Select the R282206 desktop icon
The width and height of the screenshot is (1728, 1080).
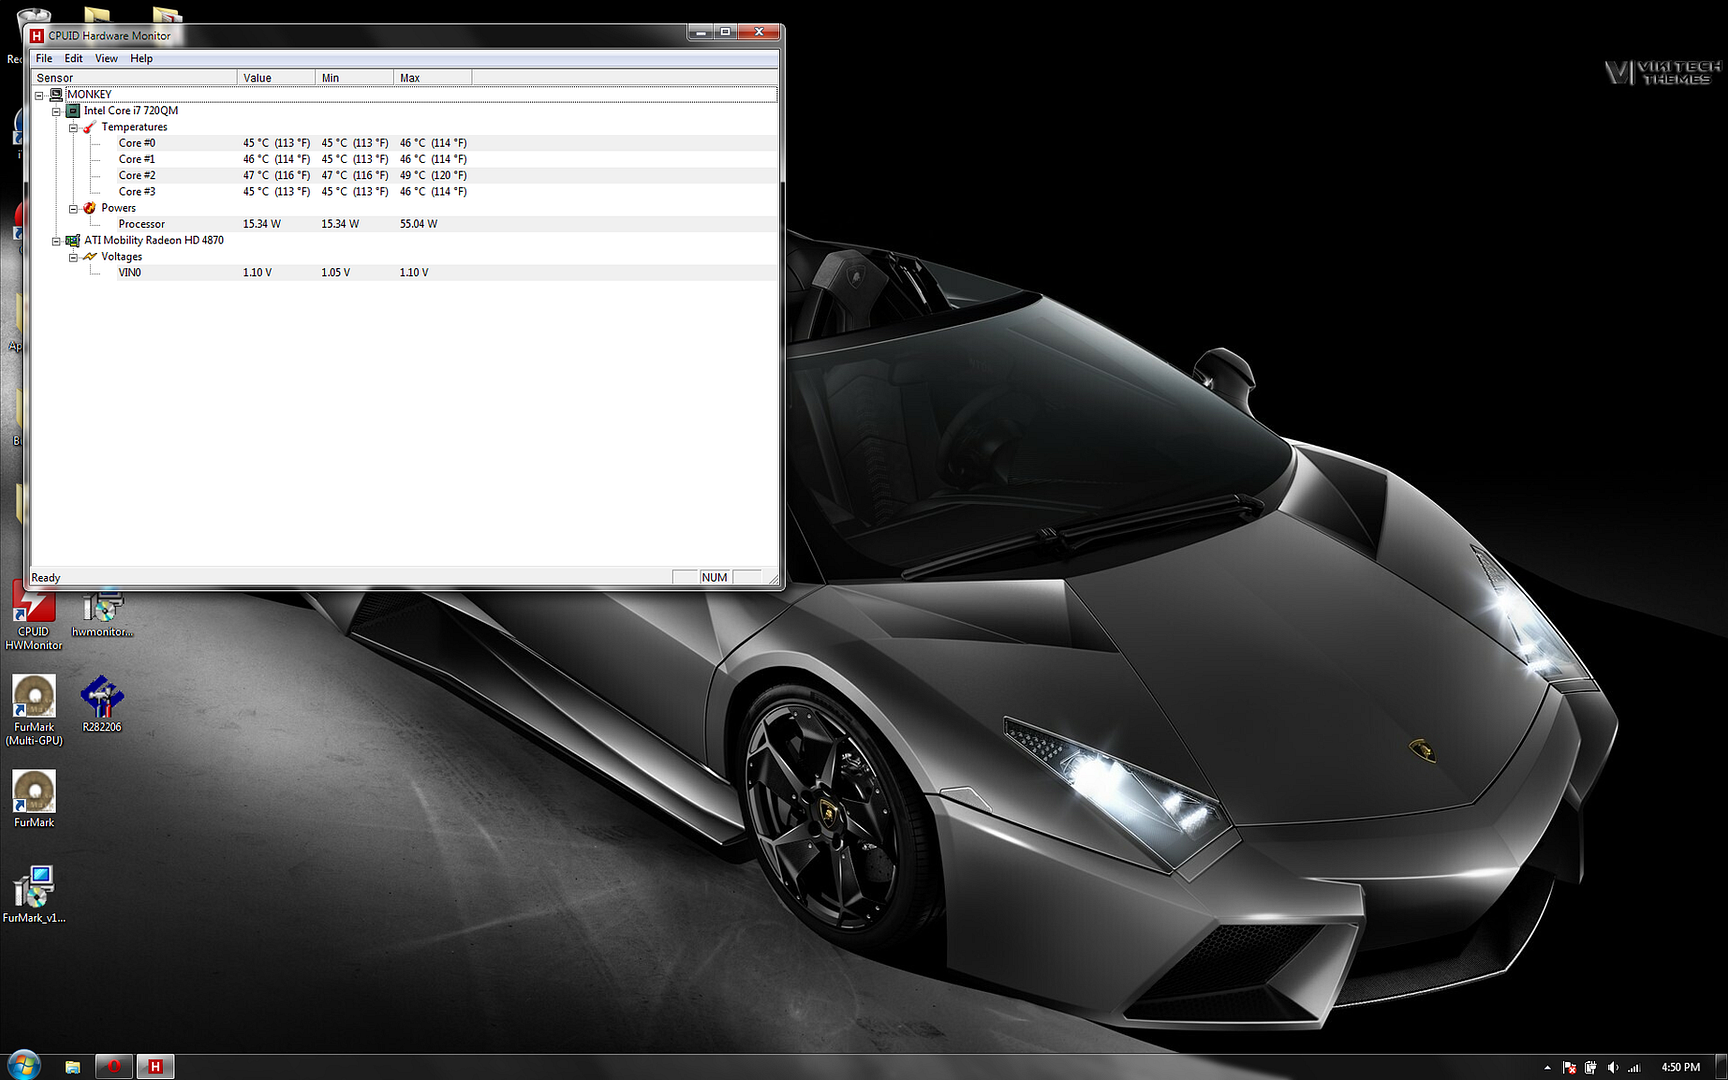(x=102, y=704)
